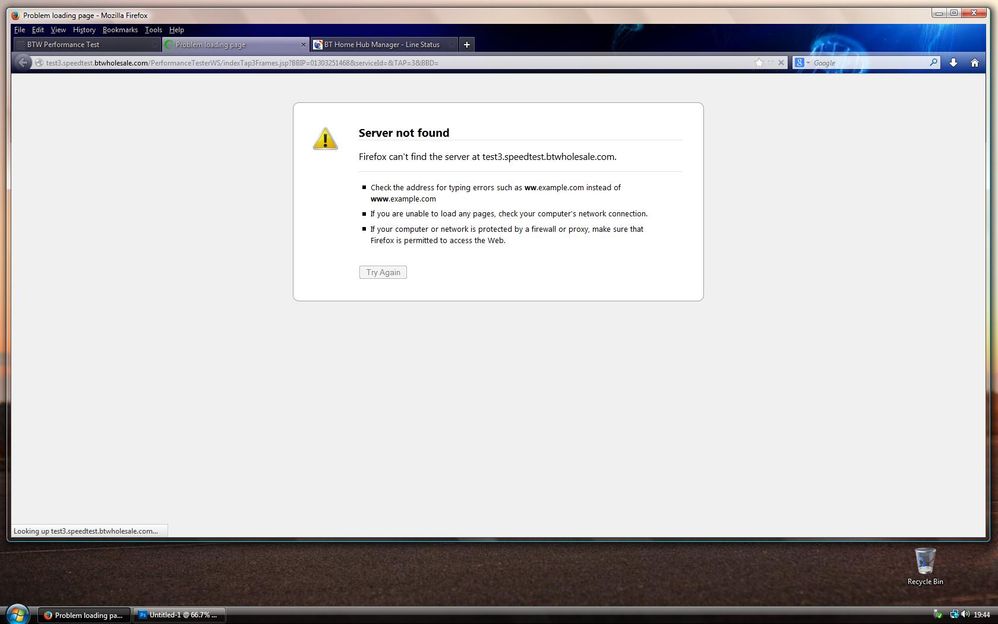Close the Firefox window
998x624 pixels.
[x=974, y=13]
